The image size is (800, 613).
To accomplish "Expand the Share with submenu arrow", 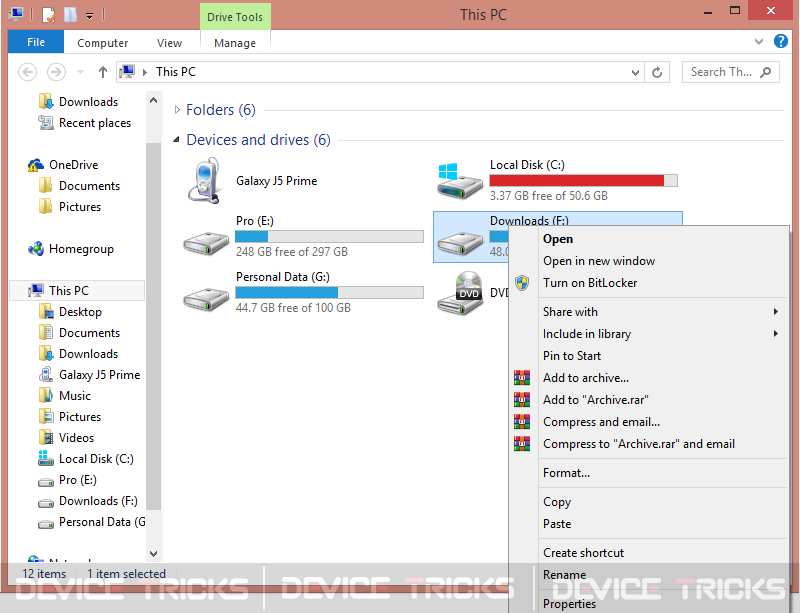I will click(x=776, y=311).
